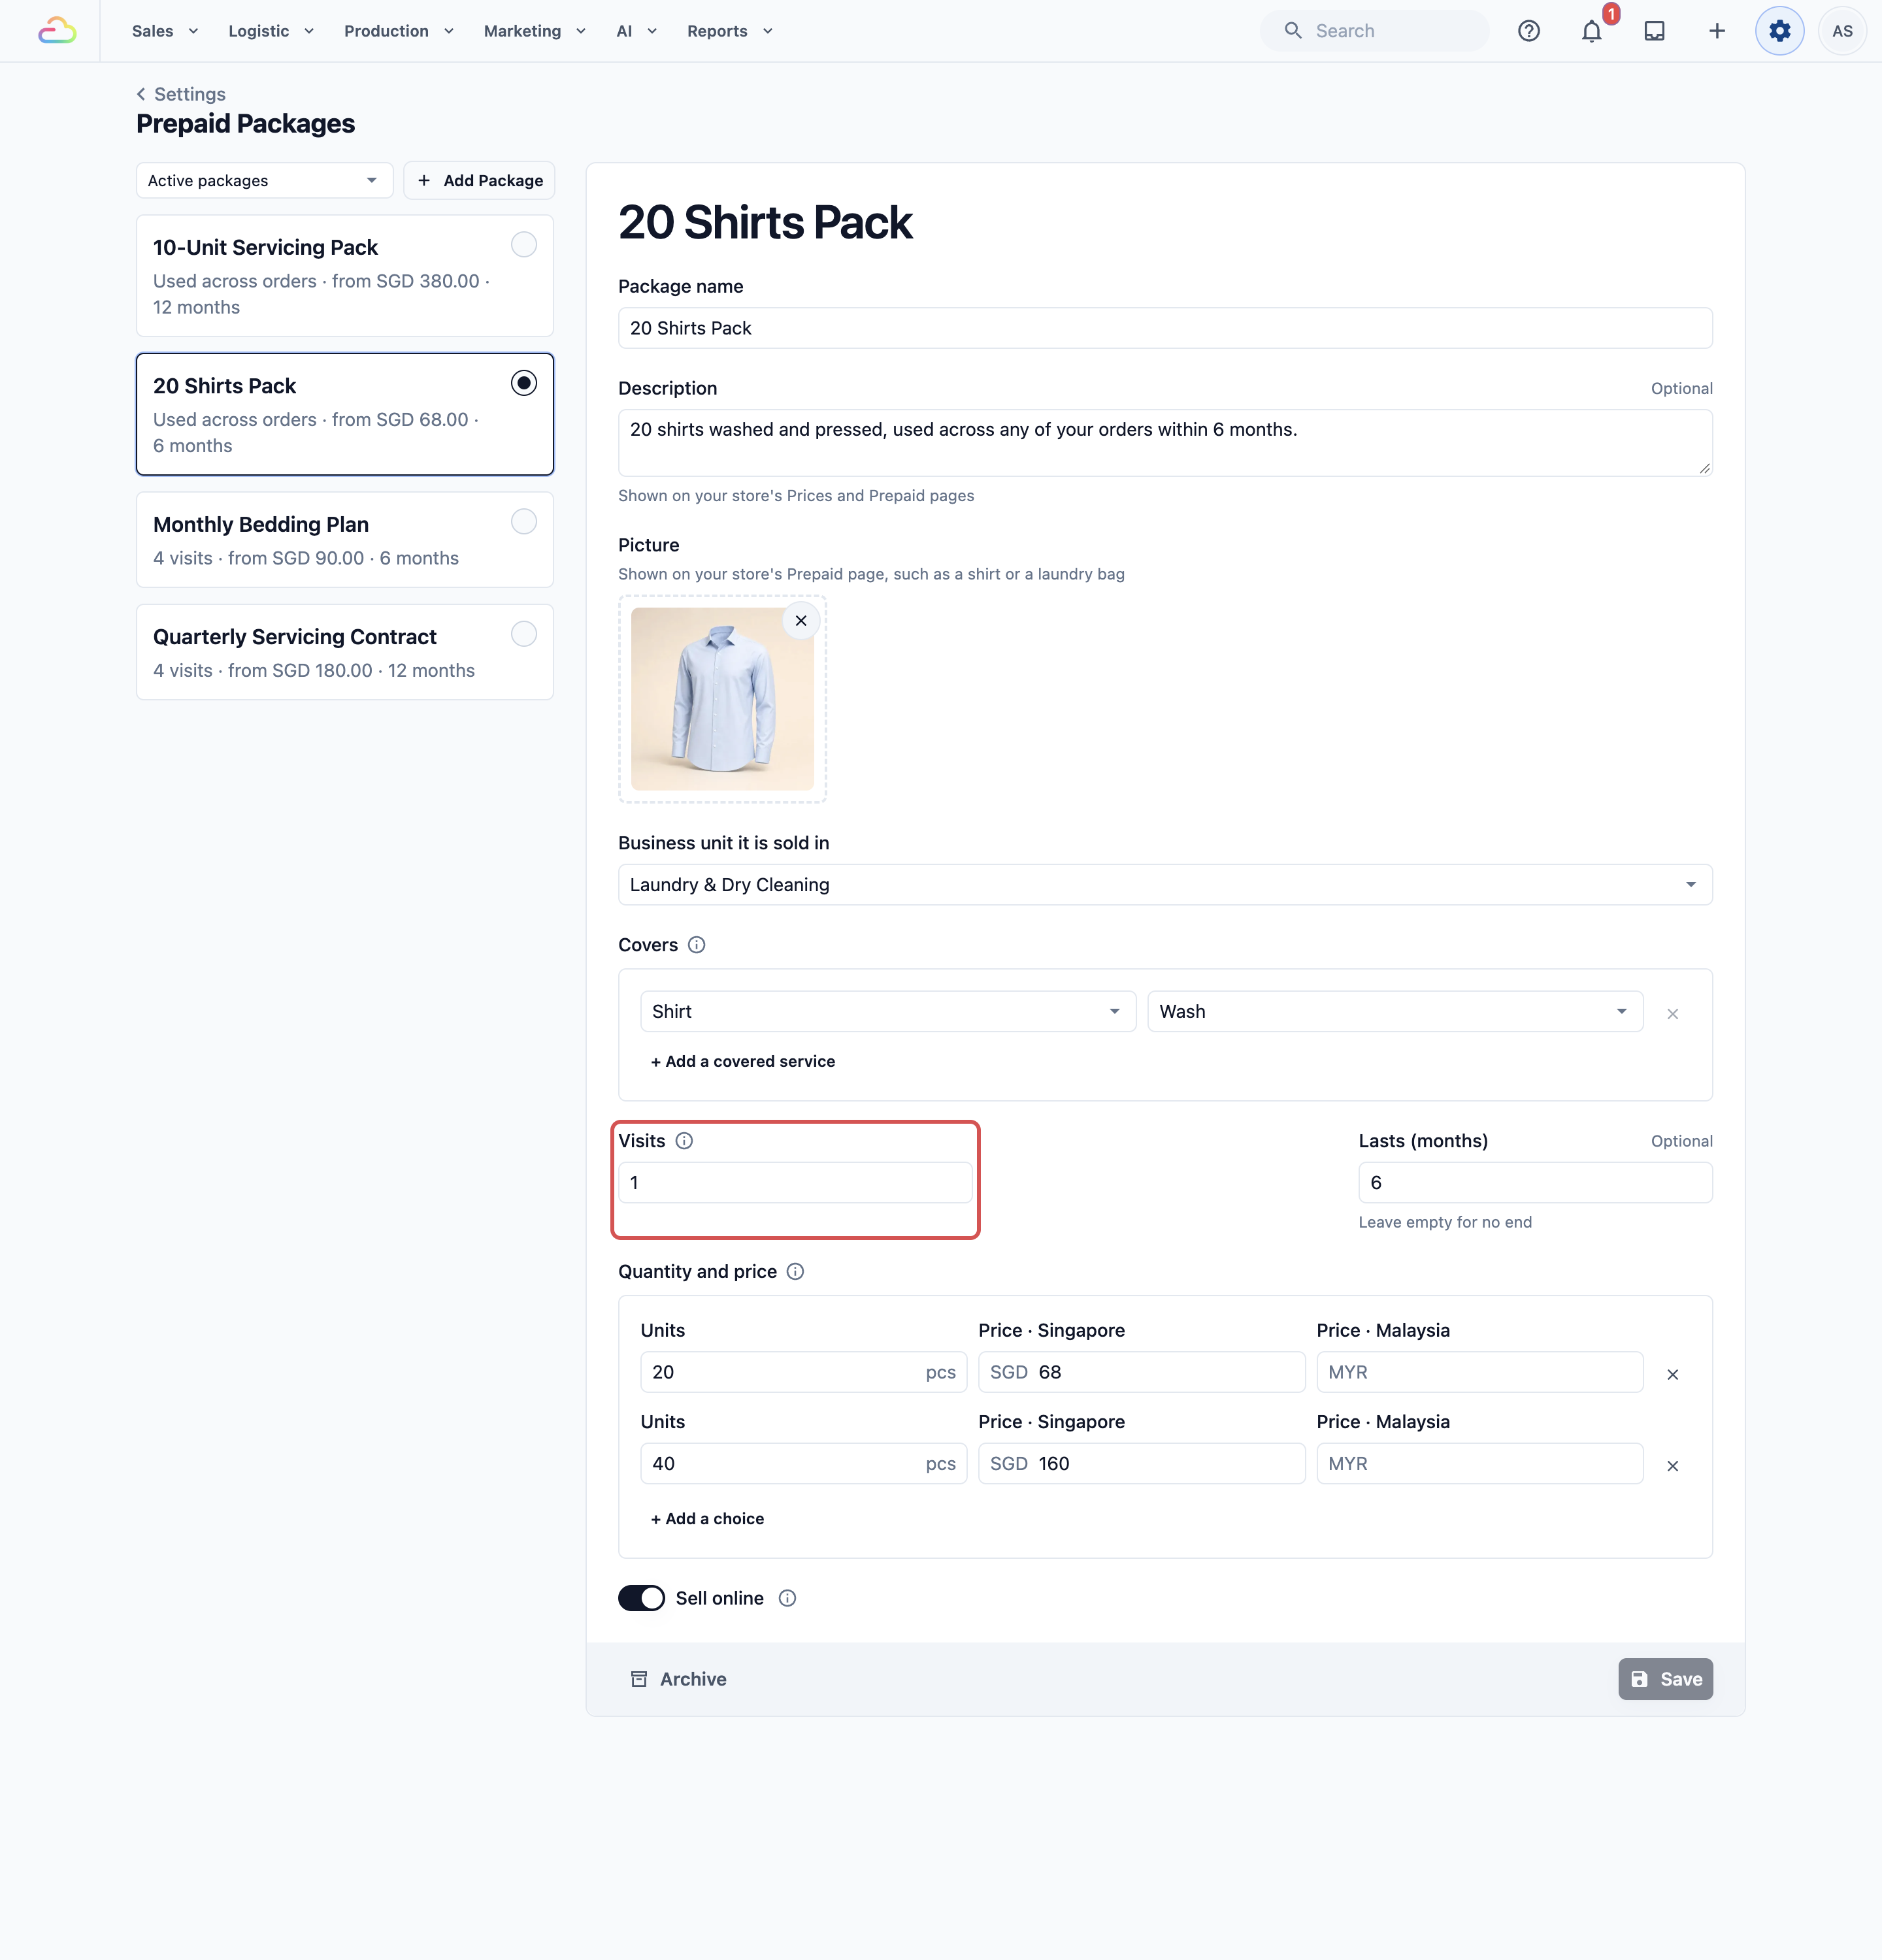Image resolution: width=1882 pixels, height=1960 pixels.
Task: Expand the Marketing menu
Action: pyautogui.click(x=535, y=31)
